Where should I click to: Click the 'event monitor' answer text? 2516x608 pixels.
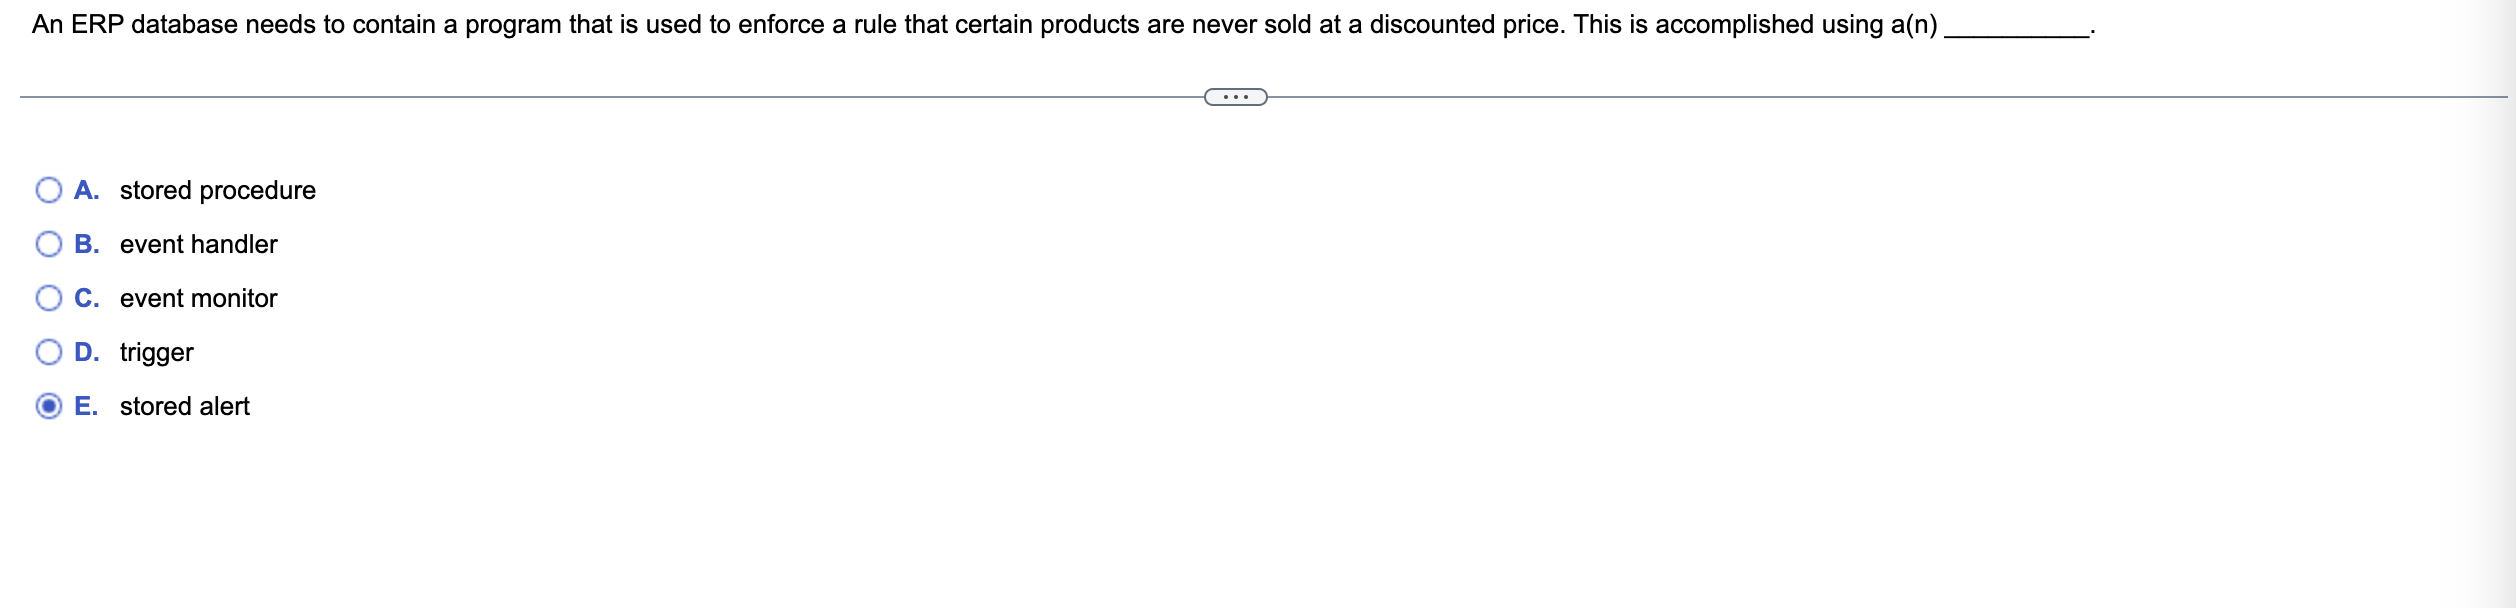[197, 297]
